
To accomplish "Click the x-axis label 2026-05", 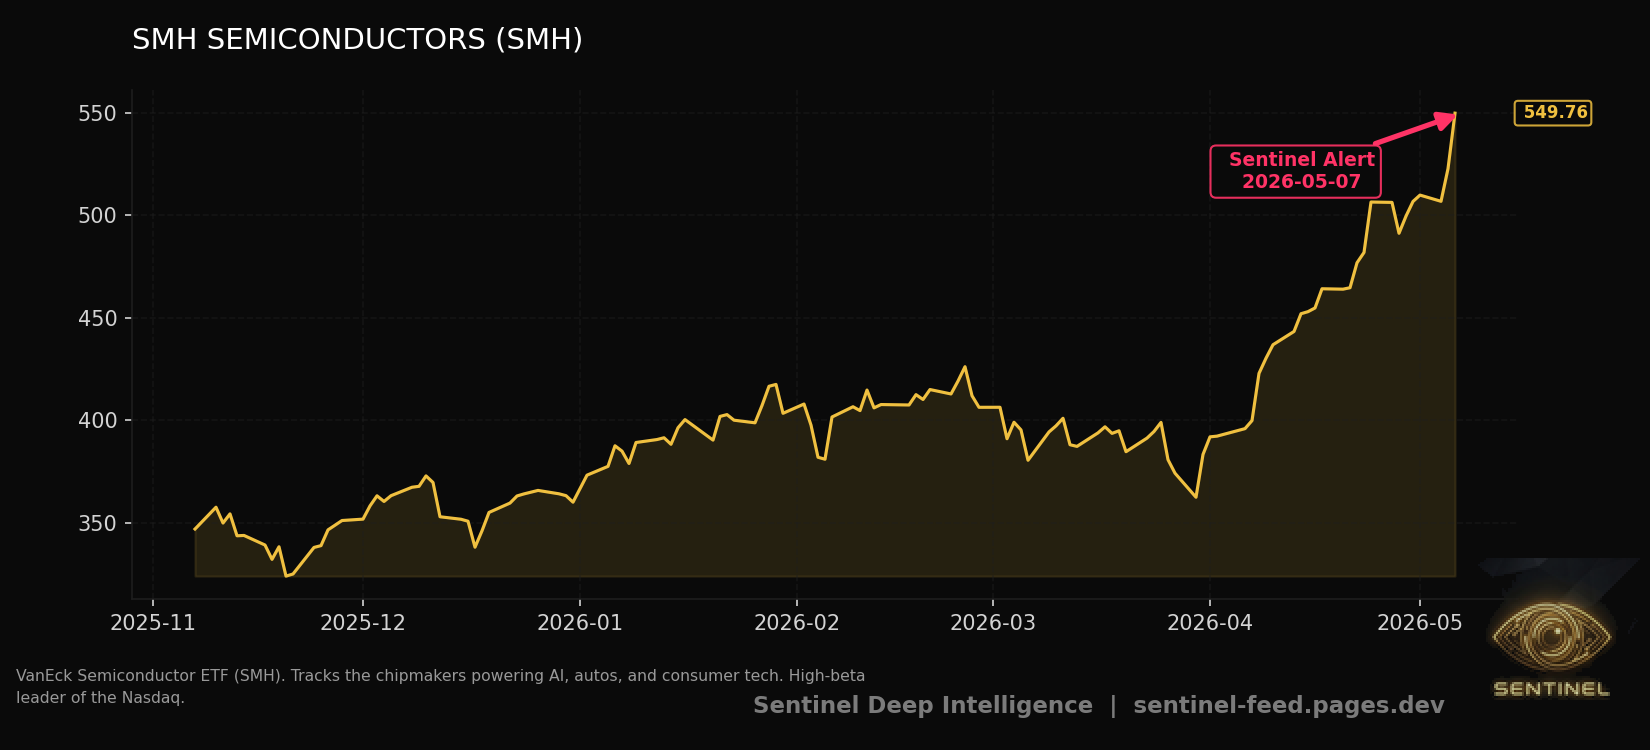I will coord(1420,623).
